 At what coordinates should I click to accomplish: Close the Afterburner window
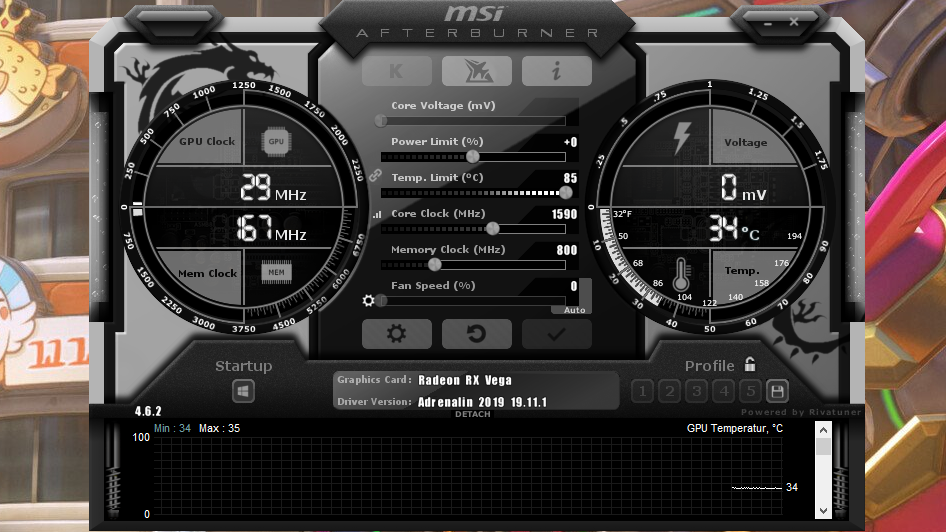[x=794, y=22]
